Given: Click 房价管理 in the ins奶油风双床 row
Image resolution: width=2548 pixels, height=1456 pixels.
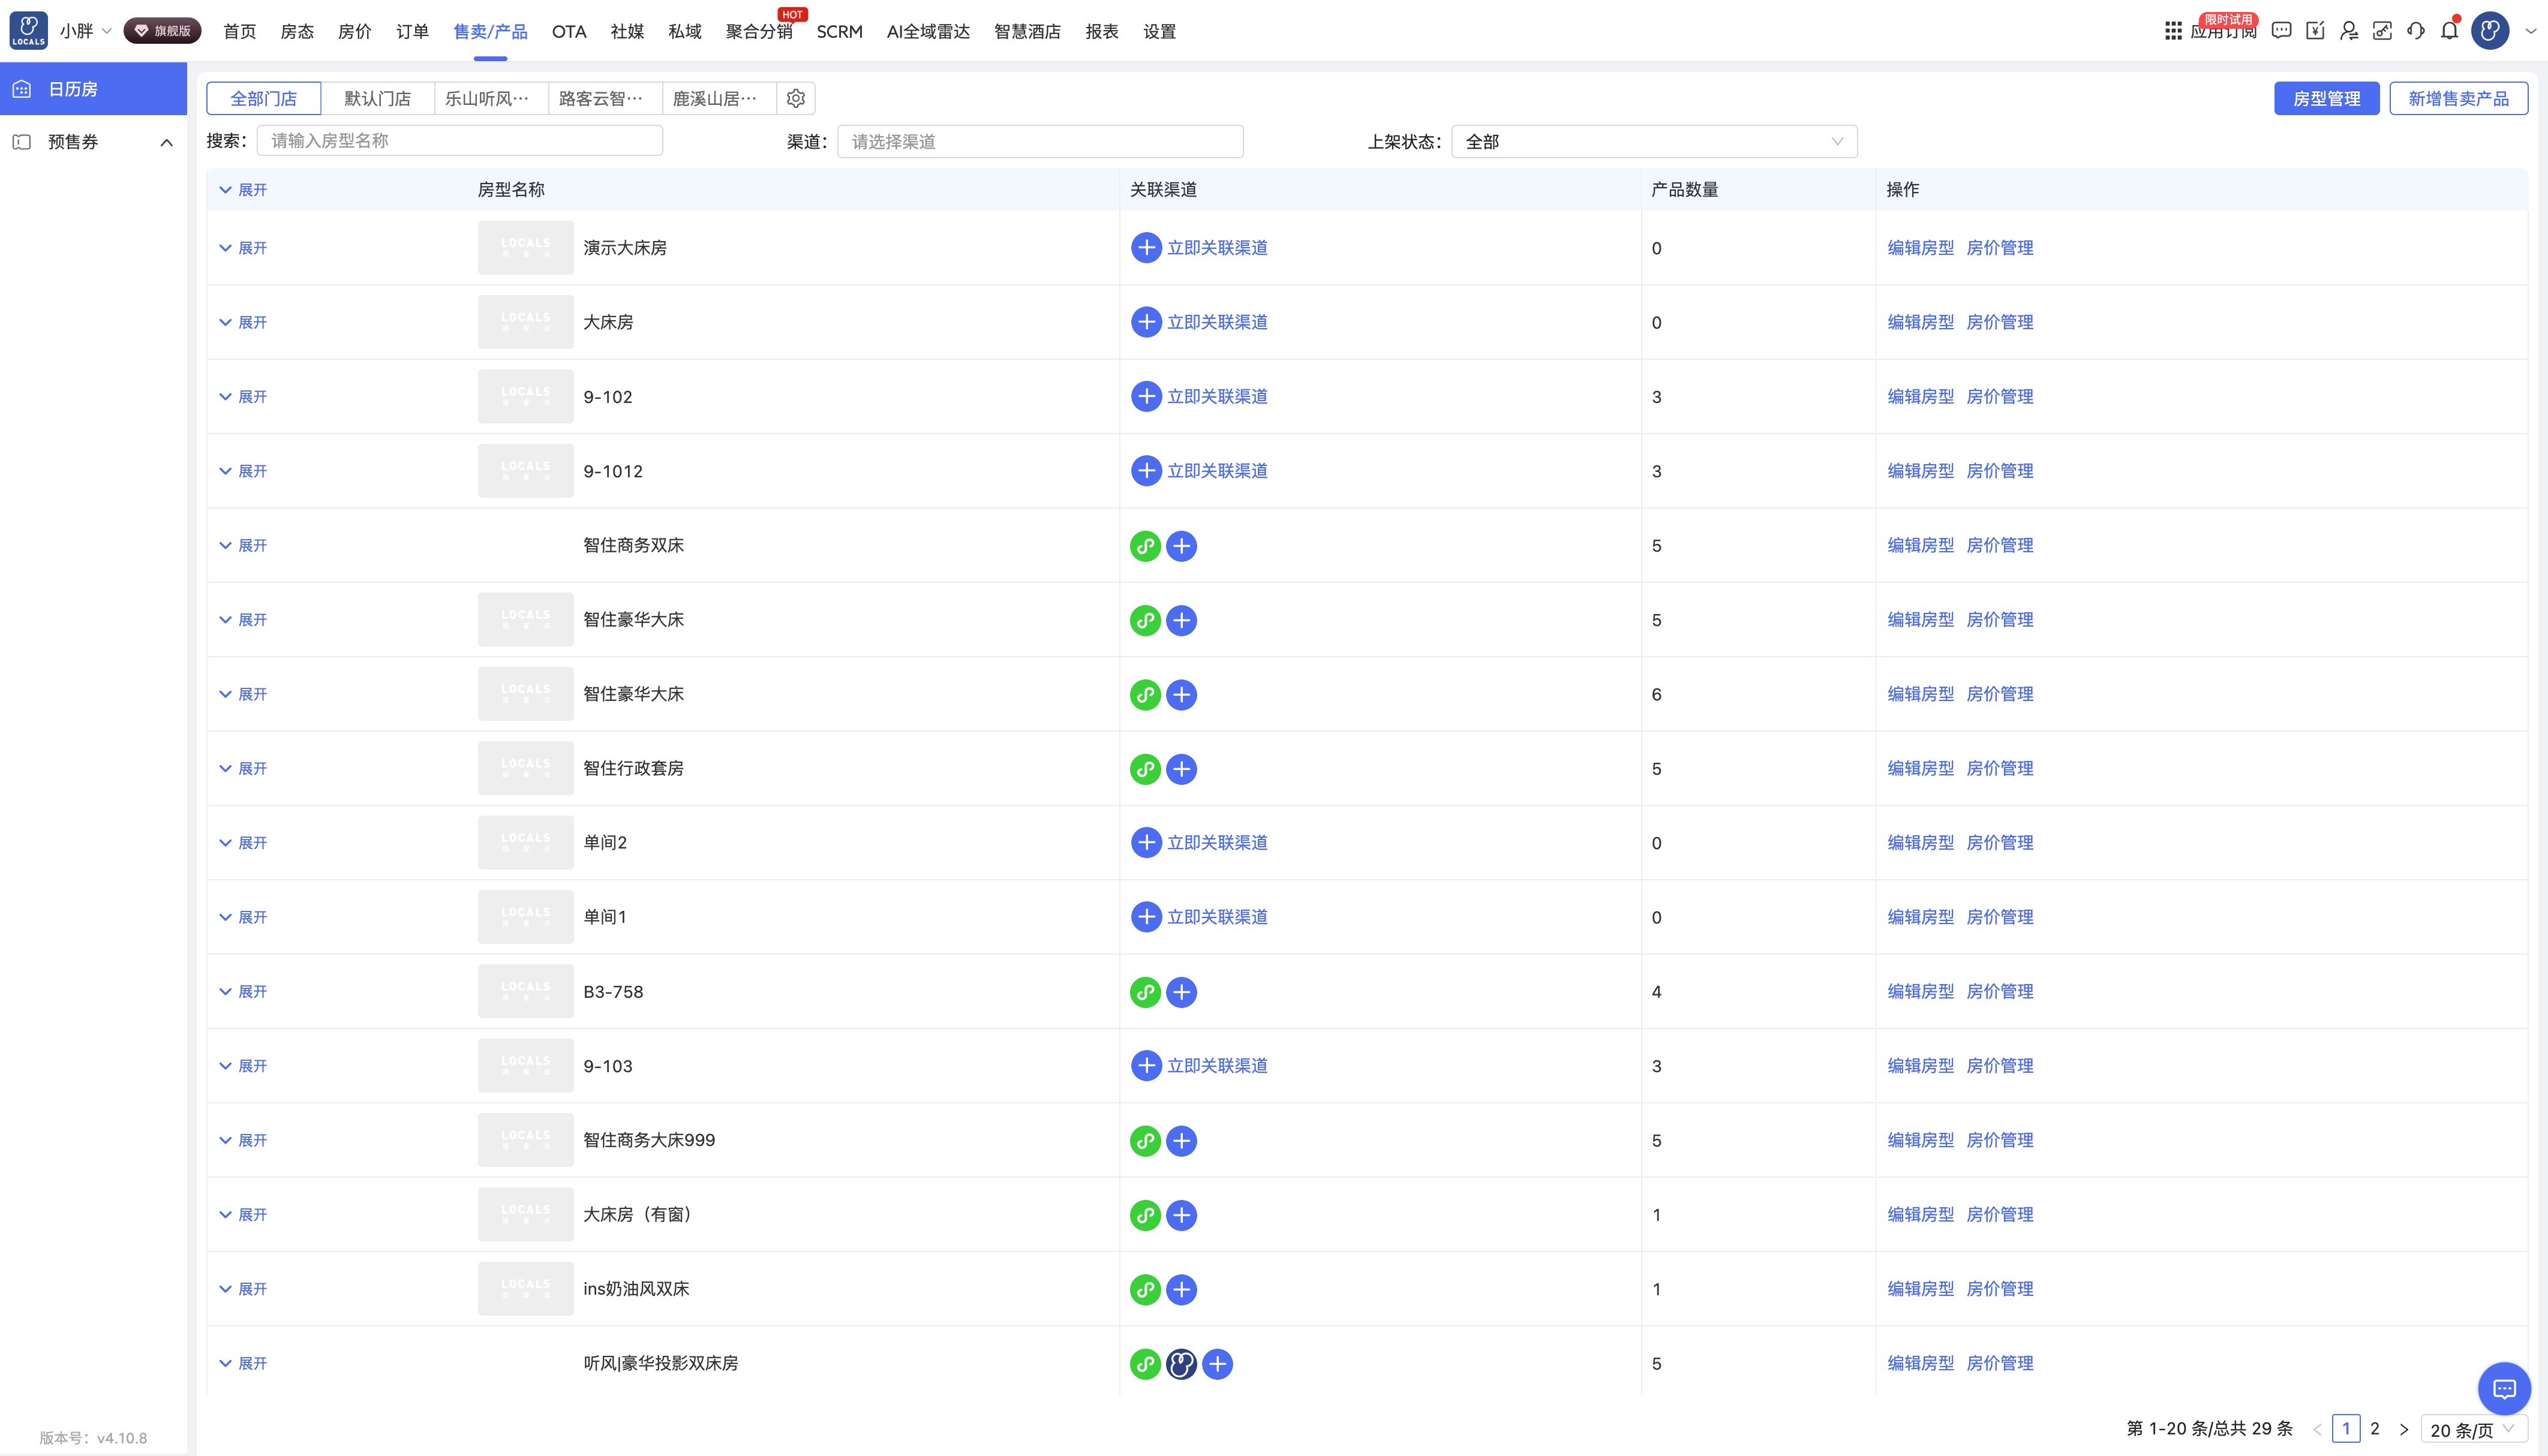Looking at the screenshot, I should click(2000, 1289).
